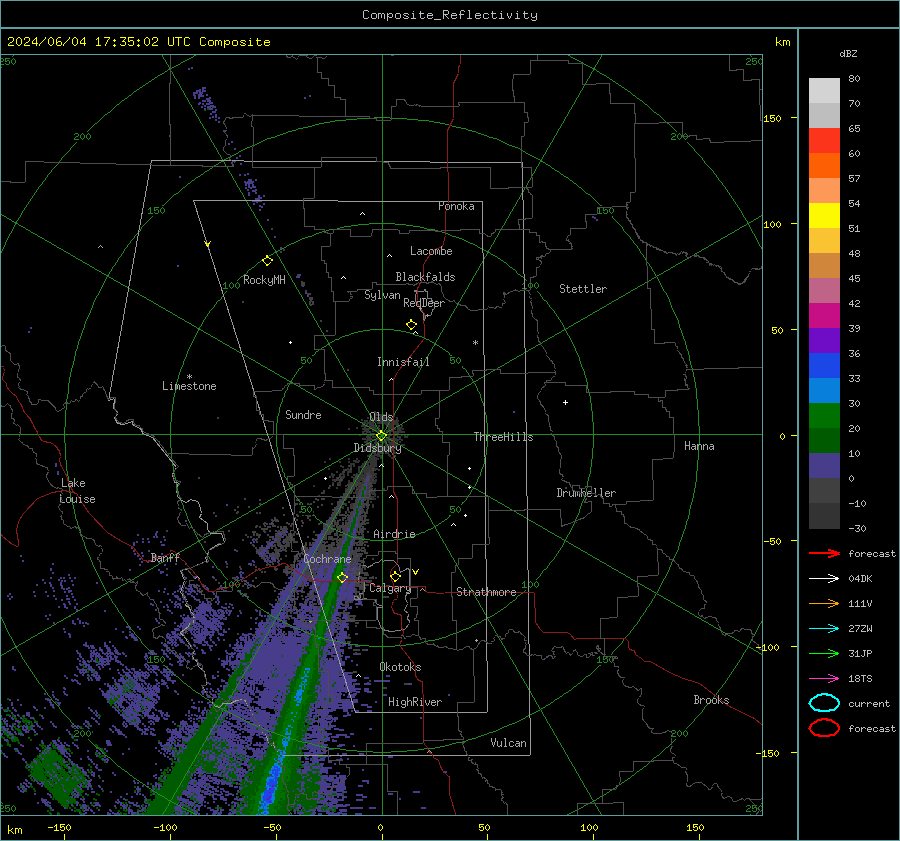900x841 pixels.
Task: Click the red forecast arrow in legend
Action: coord(824,553)
